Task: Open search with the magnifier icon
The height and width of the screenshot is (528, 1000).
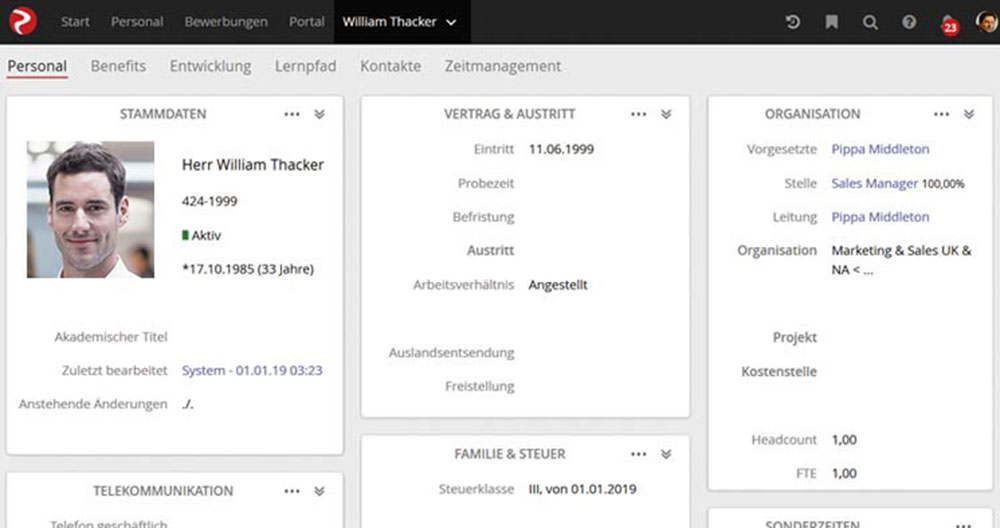Action: click(x=870, y=22)
